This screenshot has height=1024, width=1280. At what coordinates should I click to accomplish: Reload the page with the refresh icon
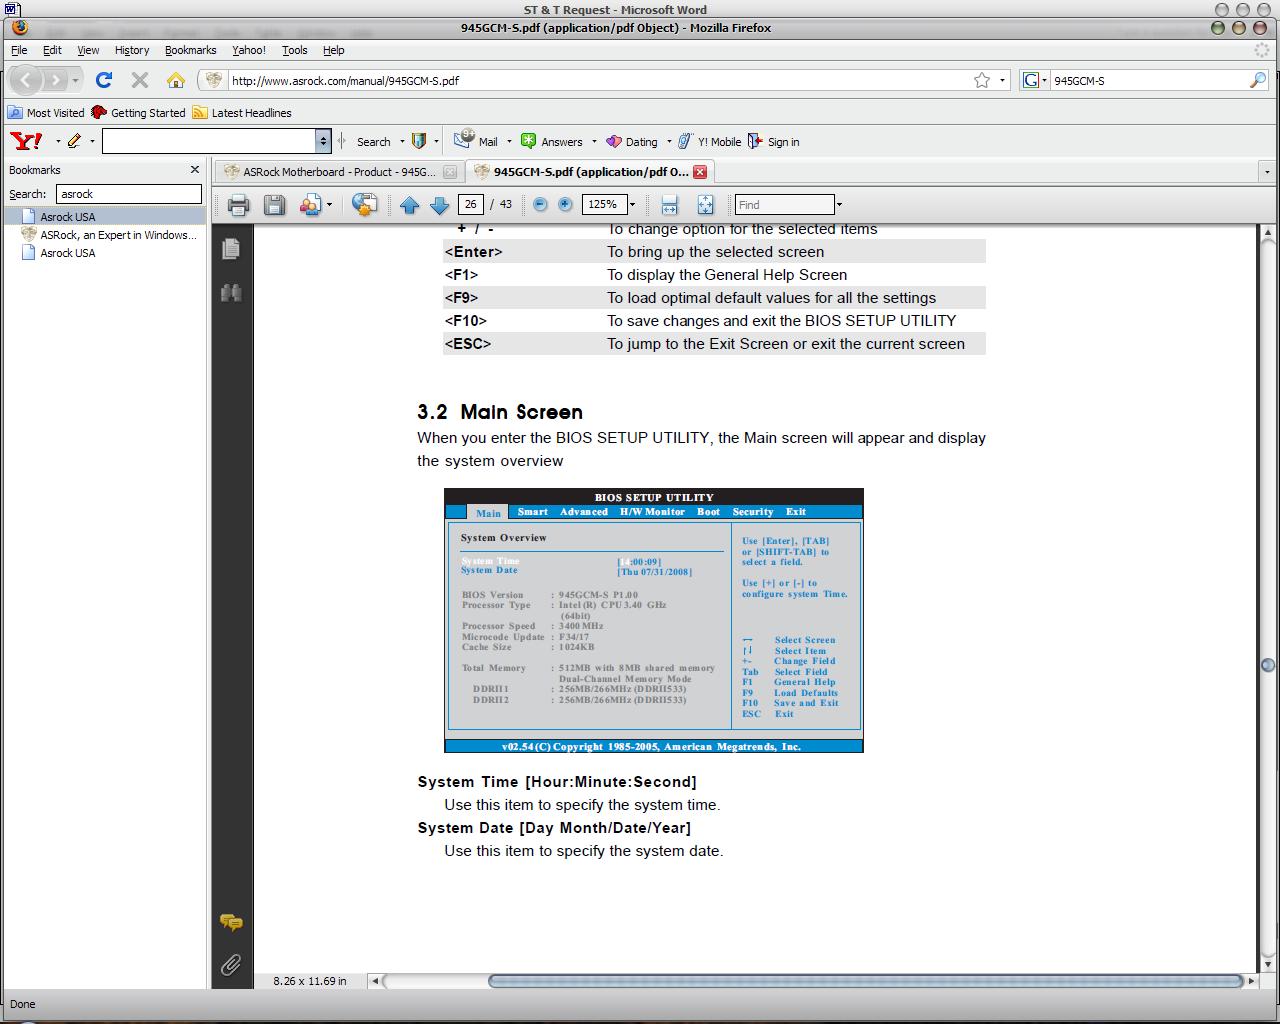pos(103,80)
